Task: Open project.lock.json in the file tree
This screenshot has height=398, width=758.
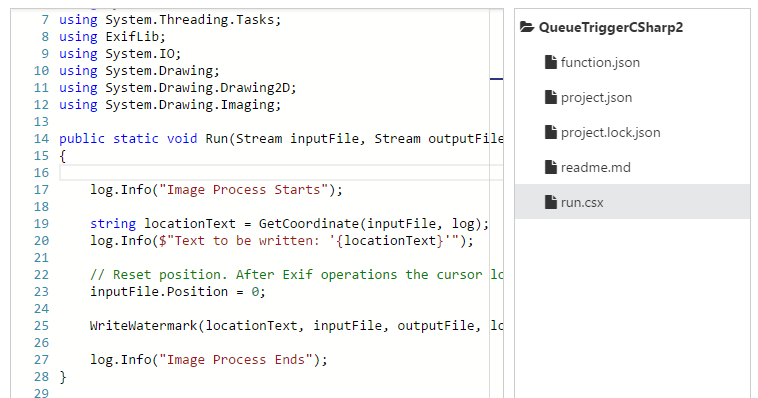Action: (610, 133)
